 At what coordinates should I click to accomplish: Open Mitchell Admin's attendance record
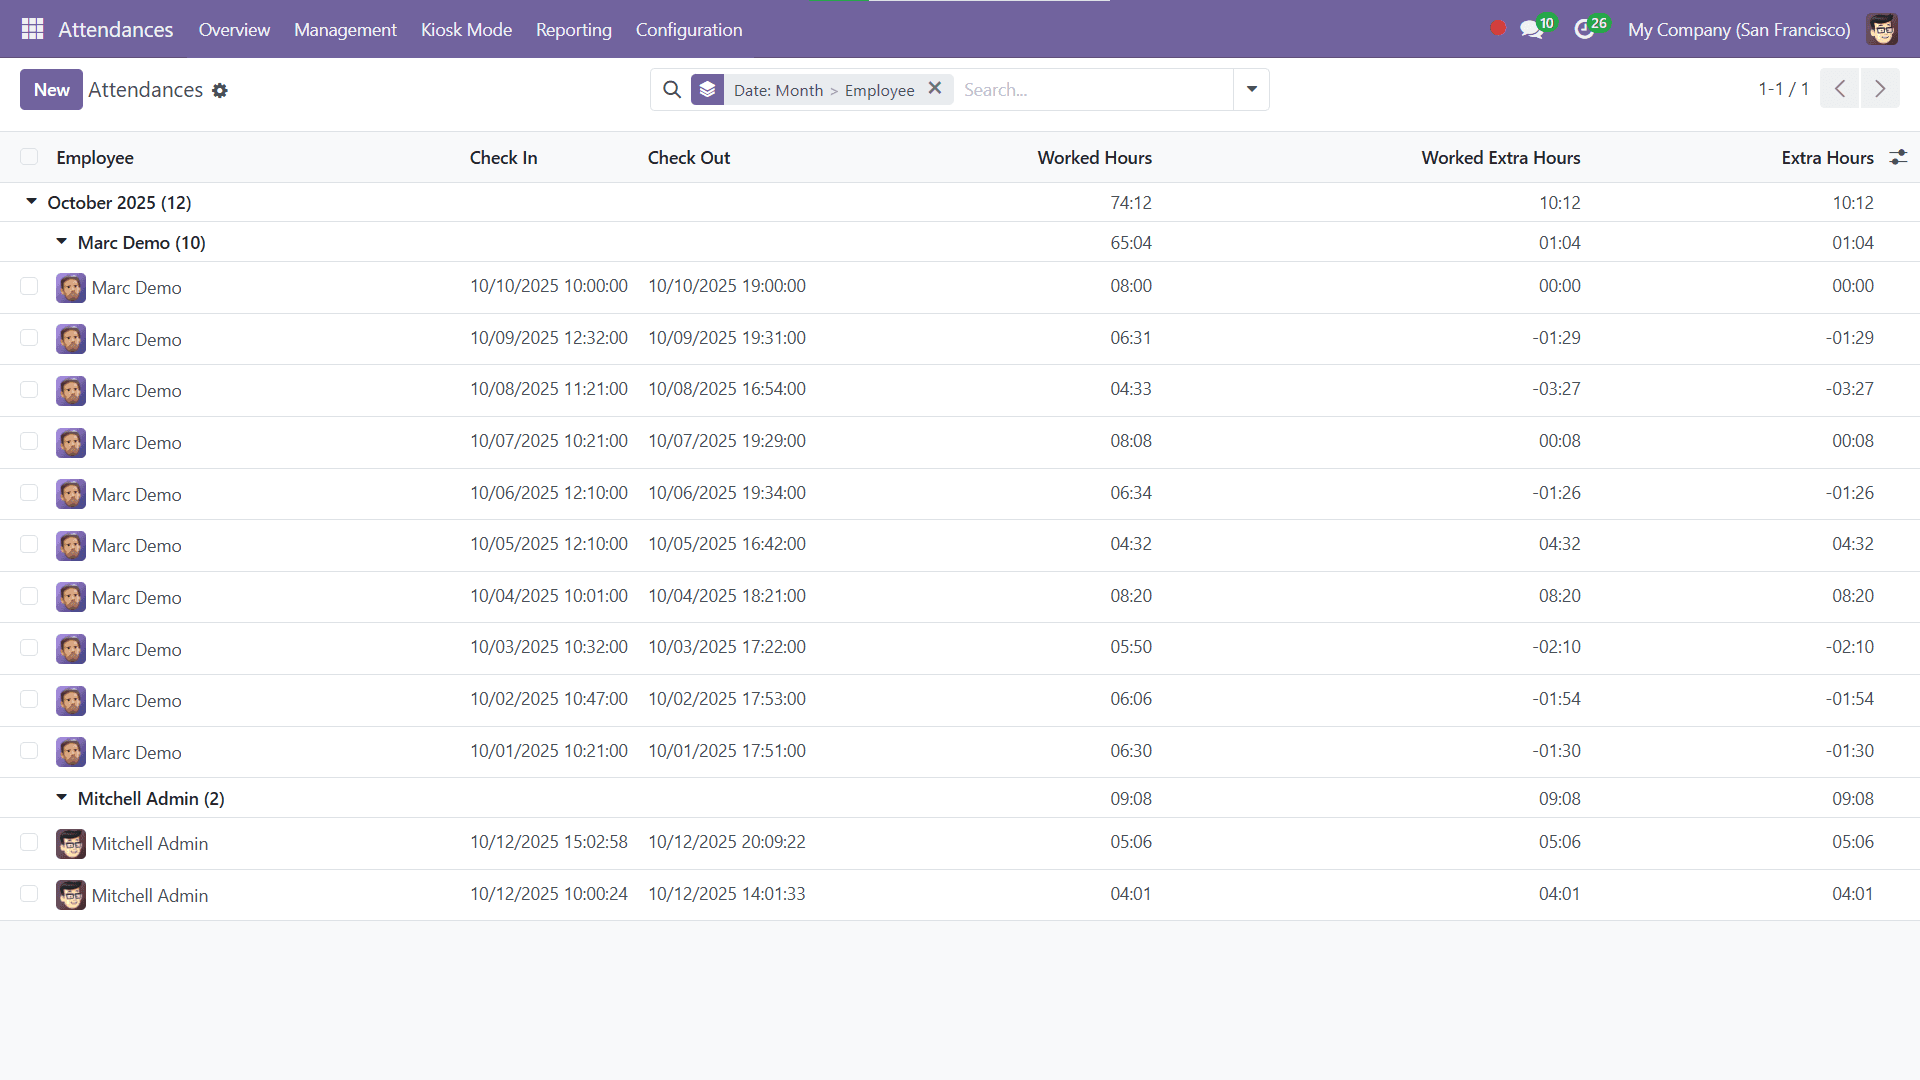150,843
